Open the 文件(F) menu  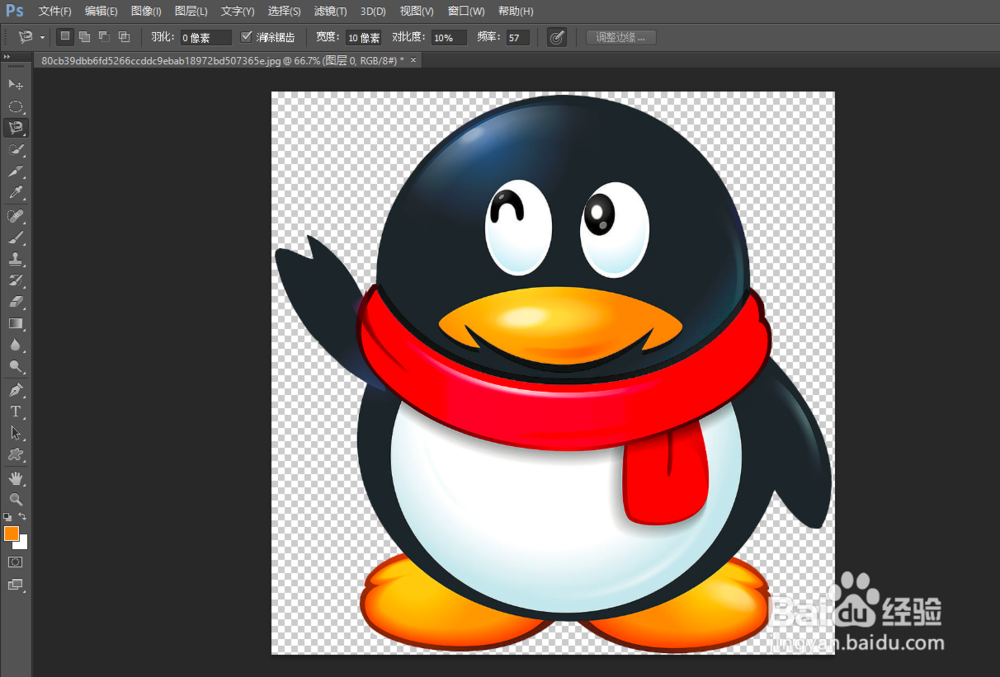click(55, 11)
